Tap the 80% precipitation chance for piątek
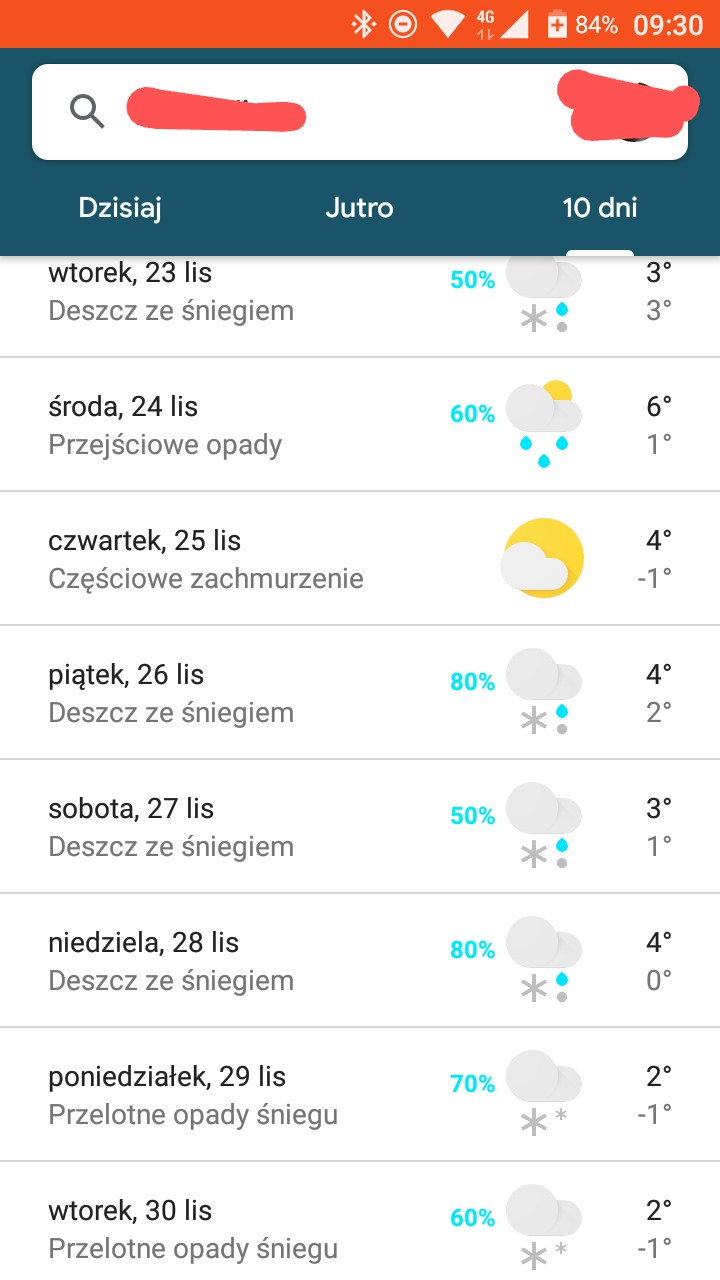The width and height of the screenshot is (720, 1280). [472, 682]
